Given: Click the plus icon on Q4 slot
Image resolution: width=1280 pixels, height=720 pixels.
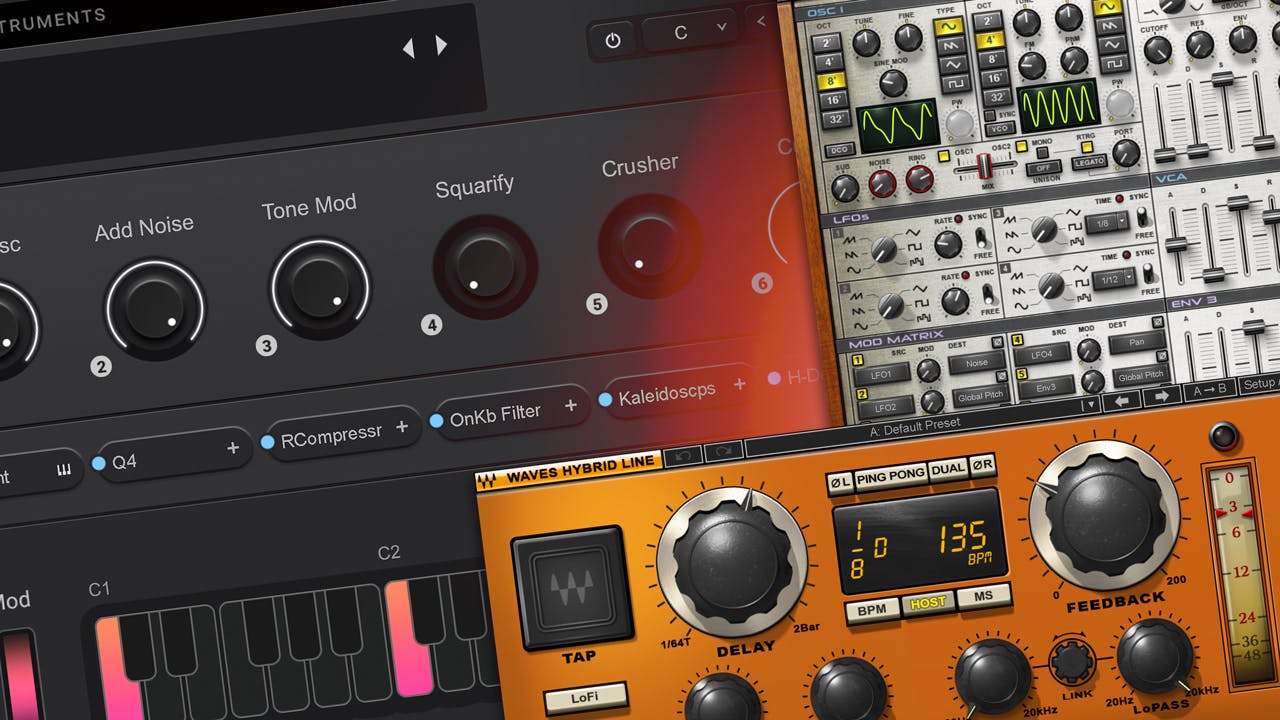Looking at the screenshot, I should click(x=233, y=448).
